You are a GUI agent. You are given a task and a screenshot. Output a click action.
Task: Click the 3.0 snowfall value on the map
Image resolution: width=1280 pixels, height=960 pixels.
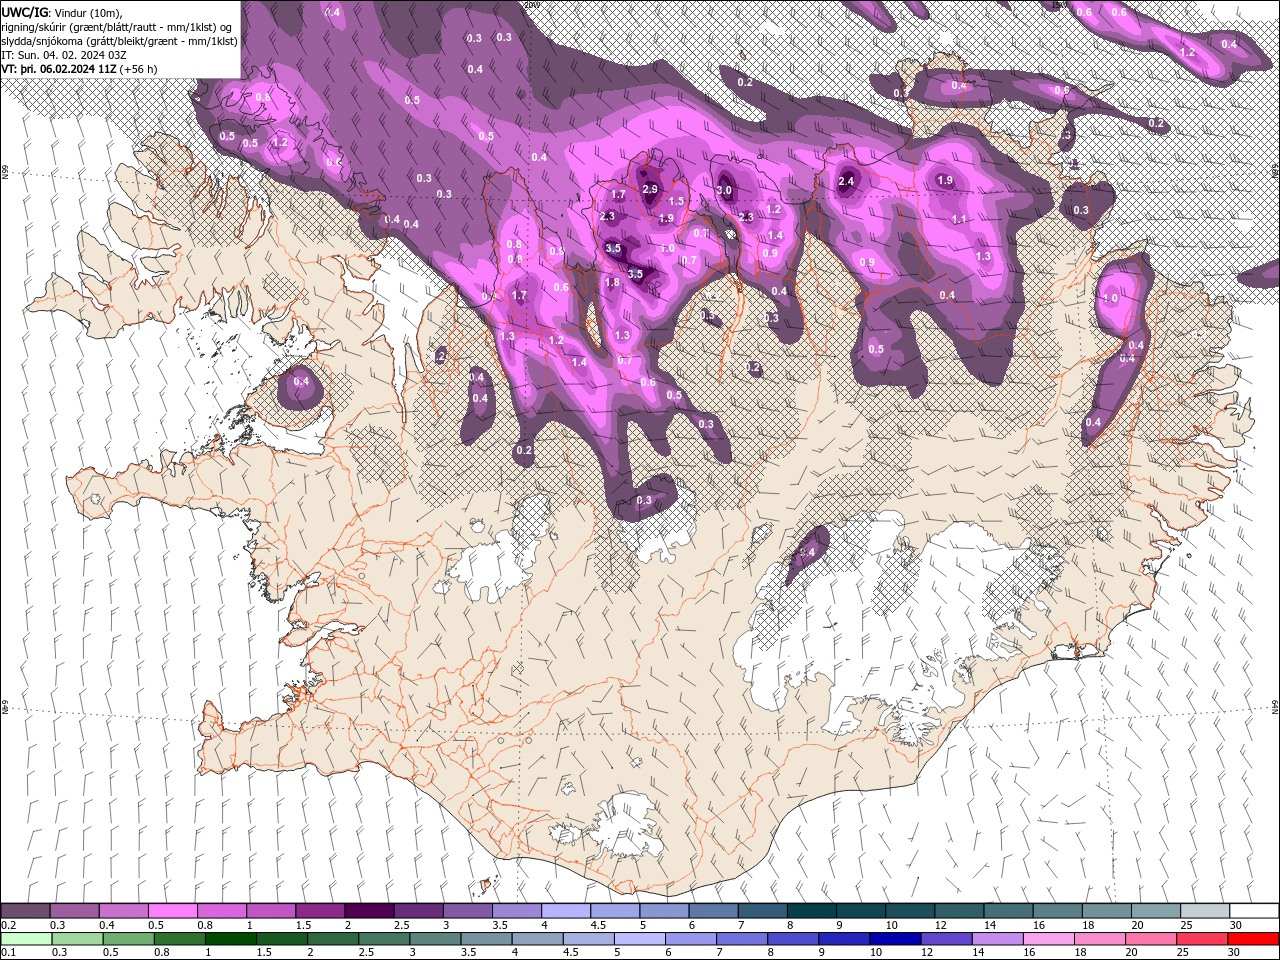tap(725, 190)
